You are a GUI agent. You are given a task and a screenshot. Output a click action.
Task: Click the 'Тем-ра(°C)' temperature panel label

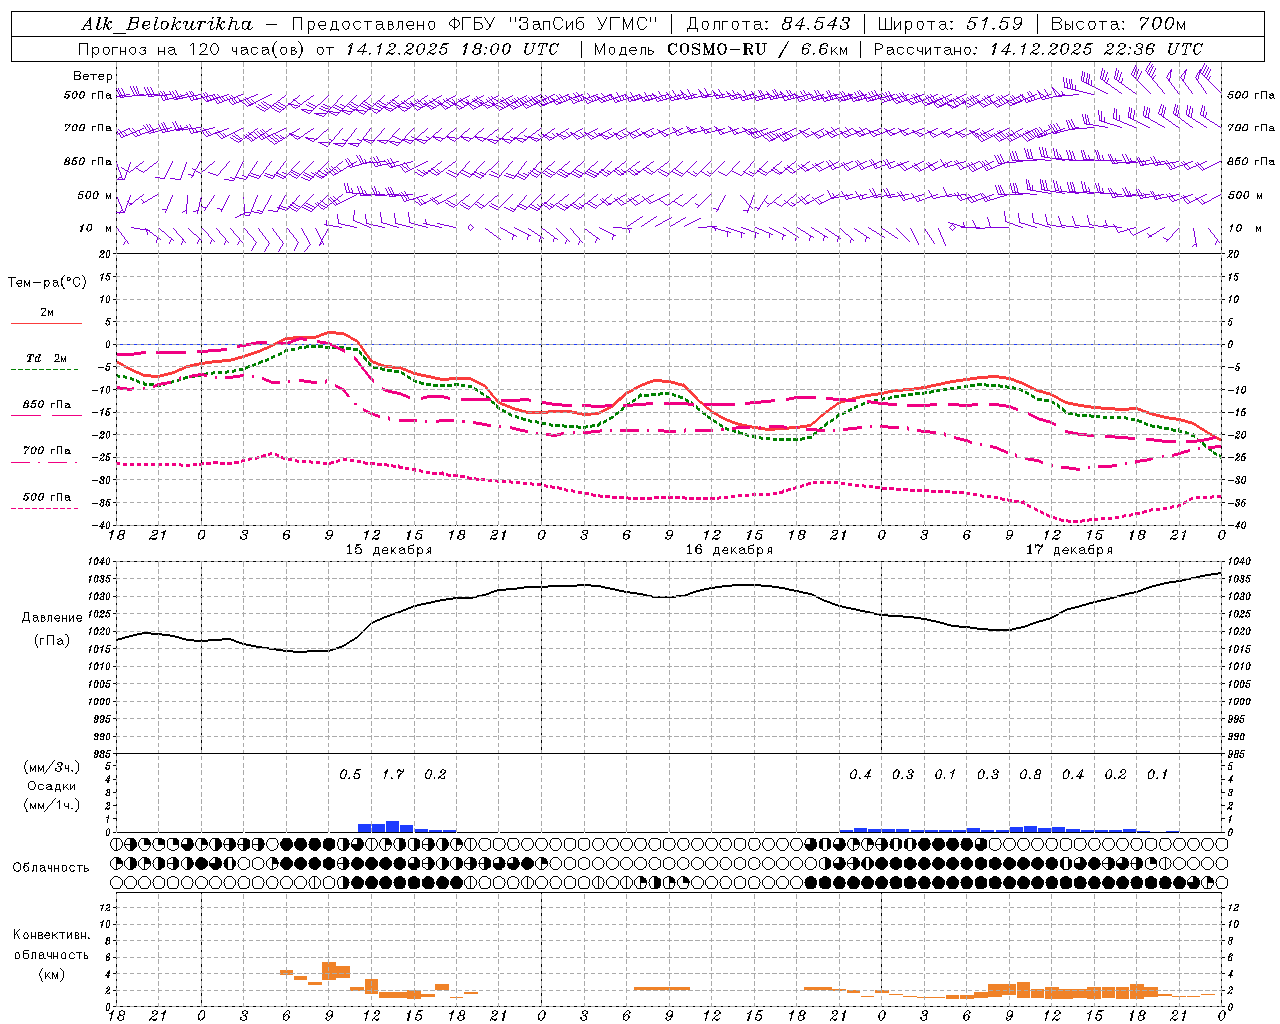click(x=47, y=283)
